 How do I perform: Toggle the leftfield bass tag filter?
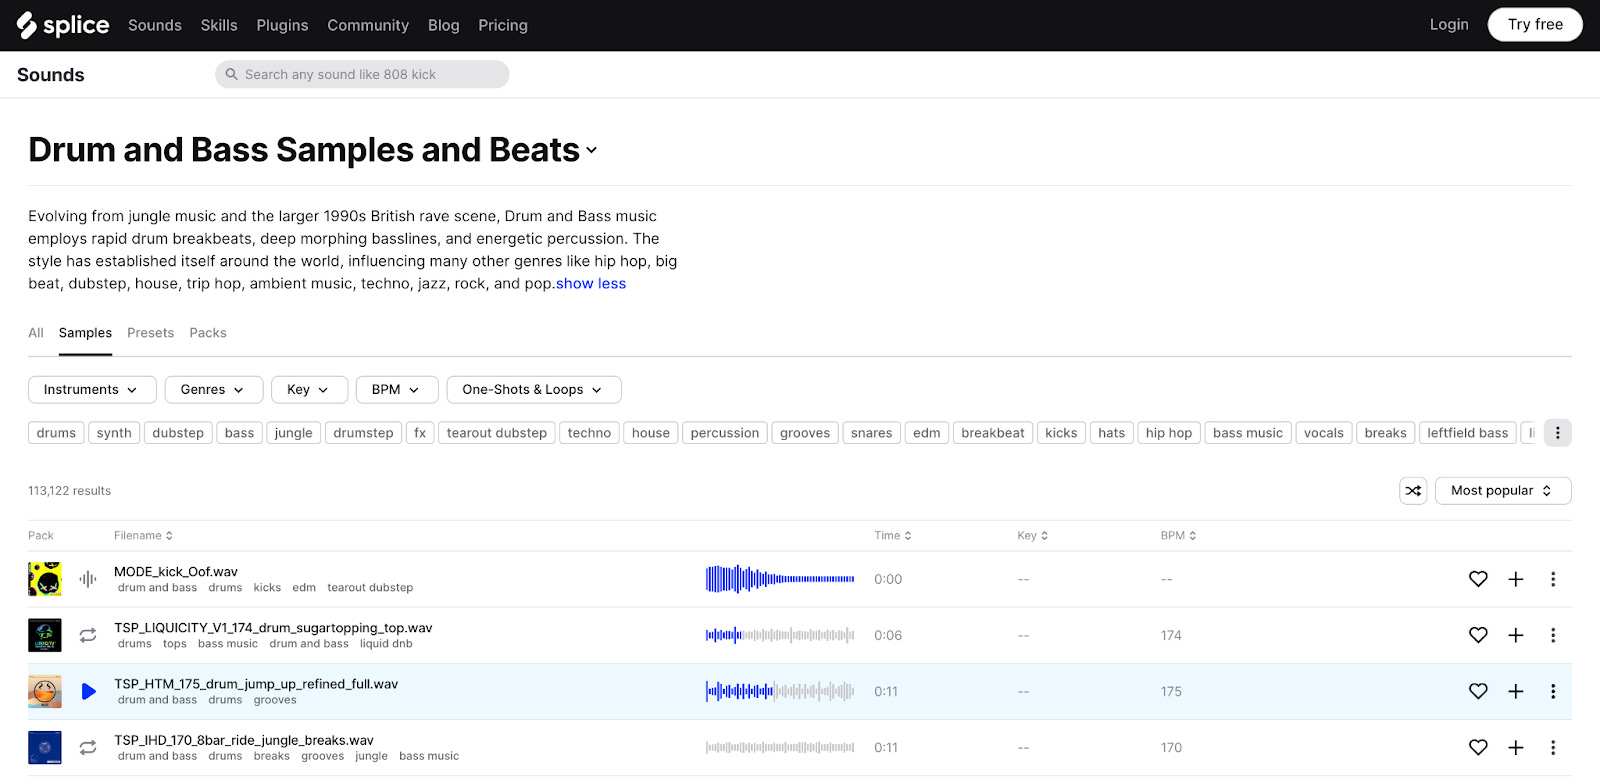[1467, 433]
